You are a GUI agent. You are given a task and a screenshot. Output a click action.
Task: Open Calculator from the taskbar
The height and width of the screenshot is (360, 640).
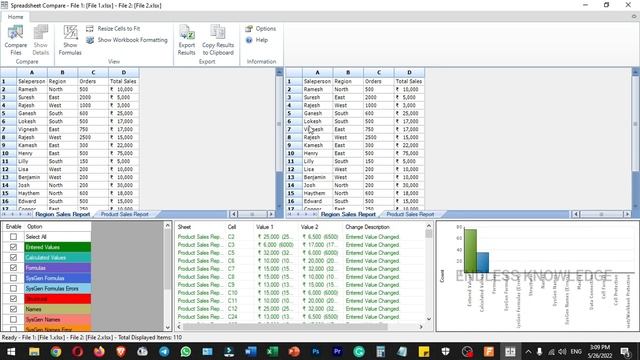tap(380, 351)
